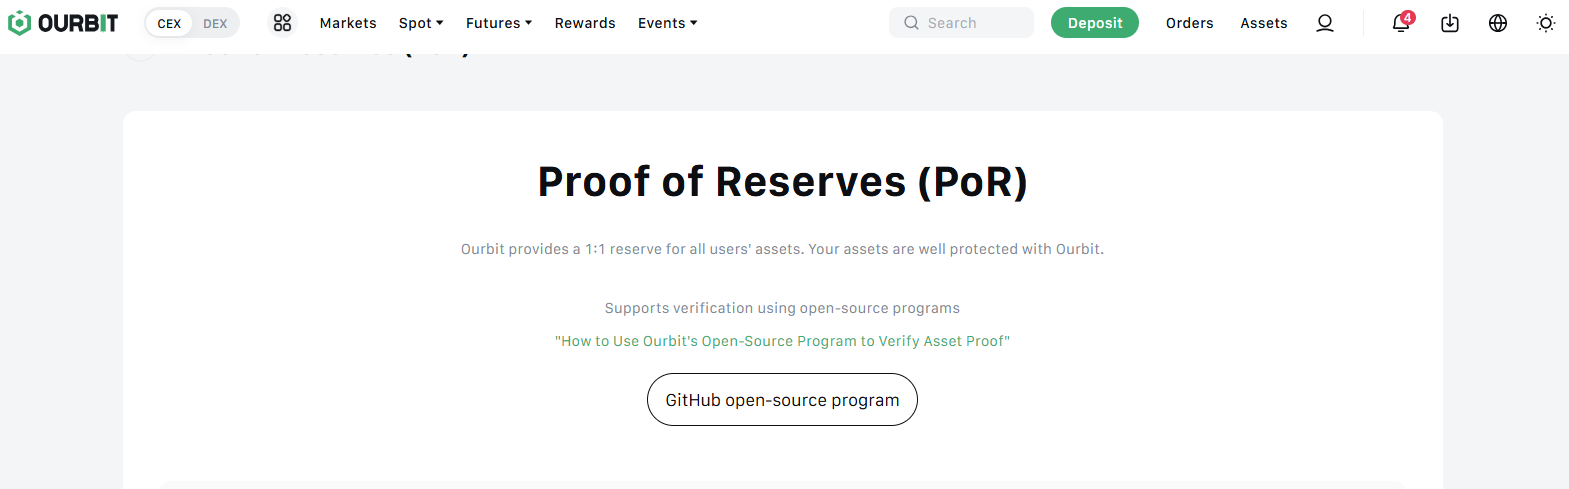Click the search magnifier icon
This screenshot has width=1569, height=489.
(911, 23)
